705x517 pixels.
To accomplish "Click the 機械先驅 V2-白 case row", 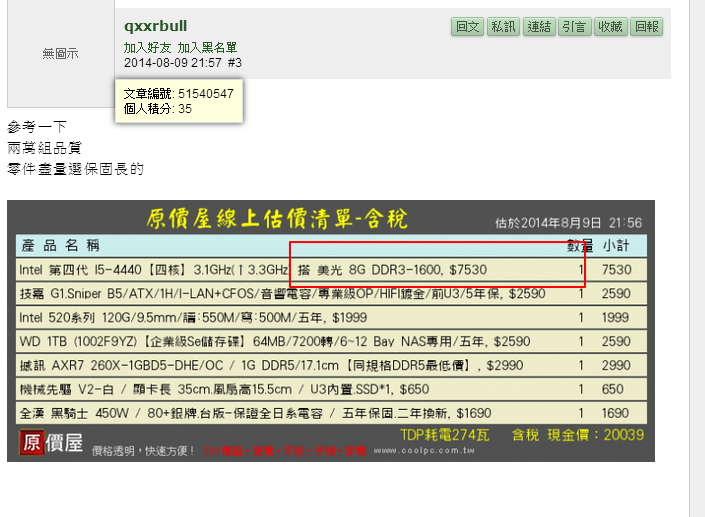I will pyautogui.click(x=331, y=389).
